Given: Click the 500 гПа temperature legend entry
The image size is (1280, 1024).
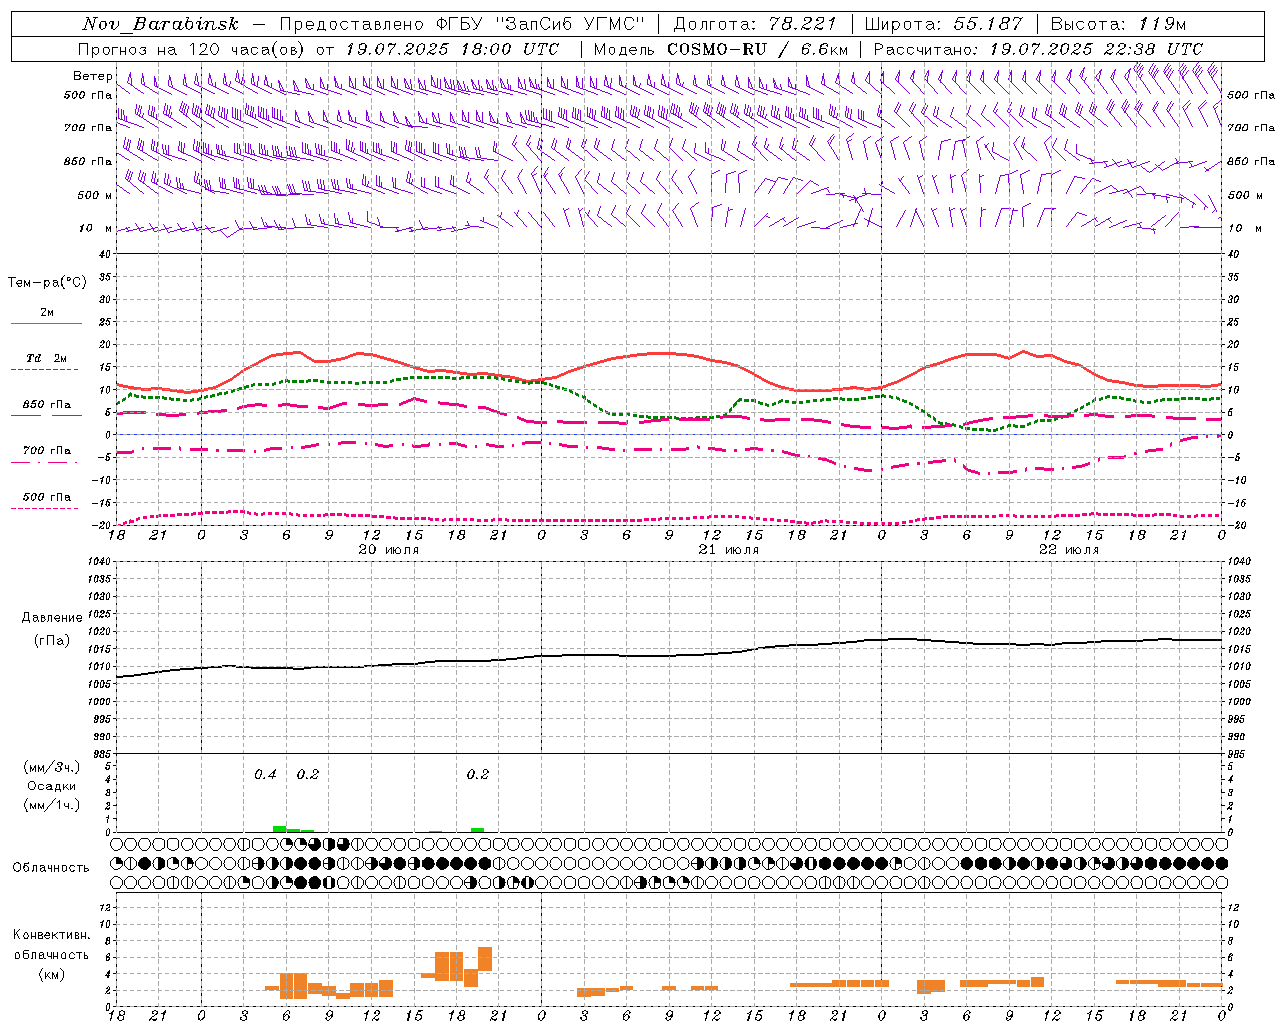Looking at the screenshot, I should pyautogui.click(x=46, y=497).
